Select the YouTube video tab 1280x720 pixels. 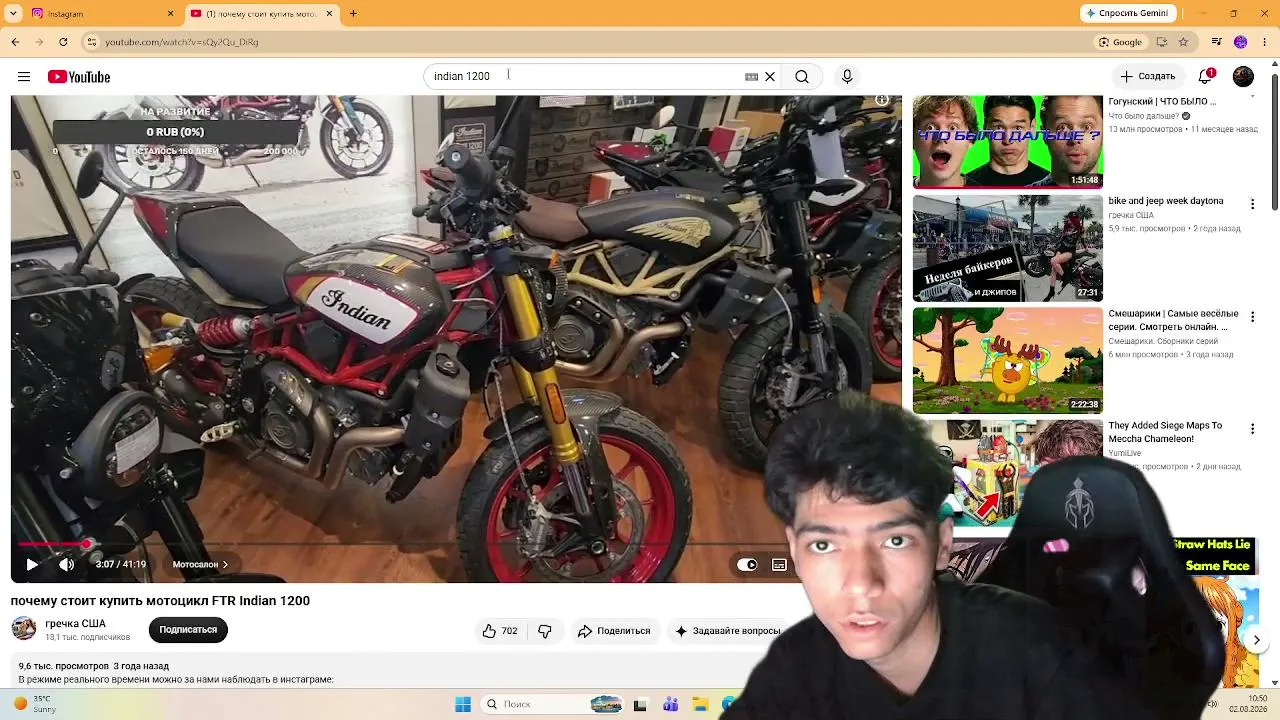tap(262, 14)
